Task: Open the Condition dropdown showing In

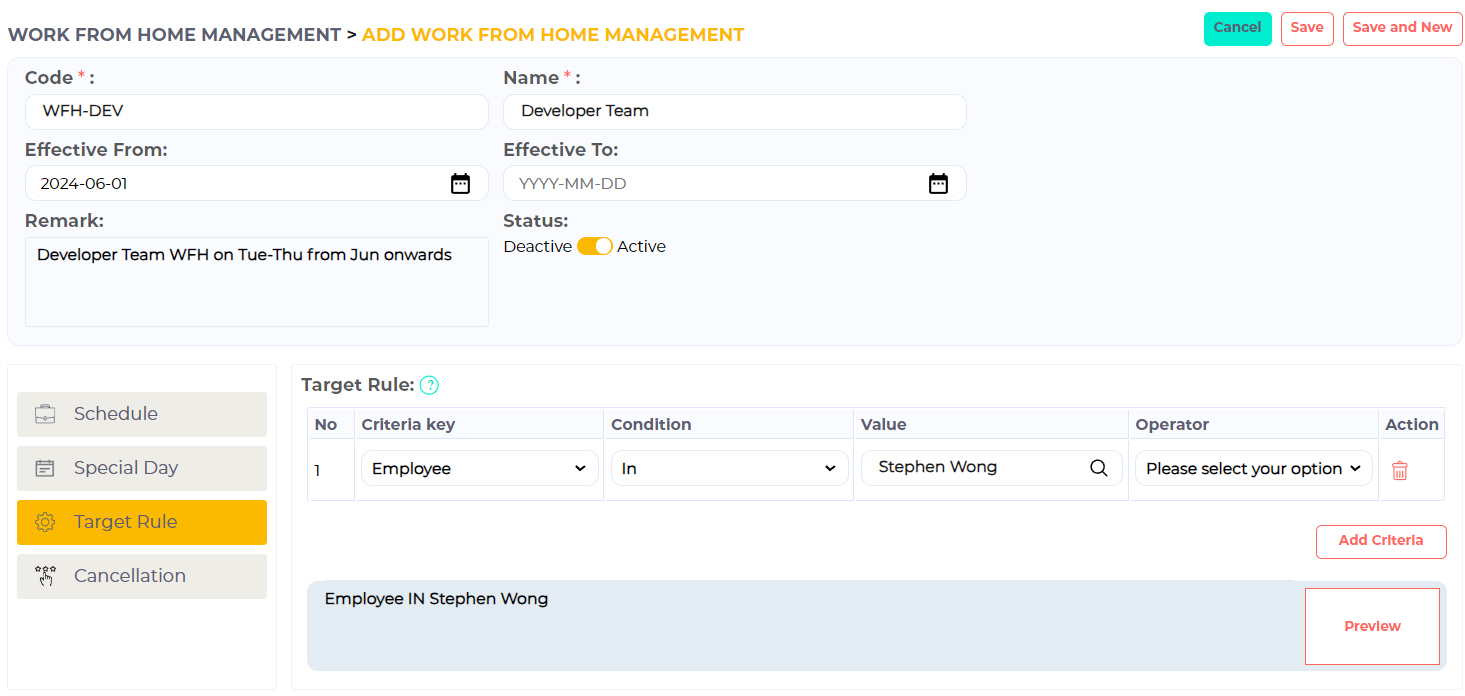Action: coord(729,468)
